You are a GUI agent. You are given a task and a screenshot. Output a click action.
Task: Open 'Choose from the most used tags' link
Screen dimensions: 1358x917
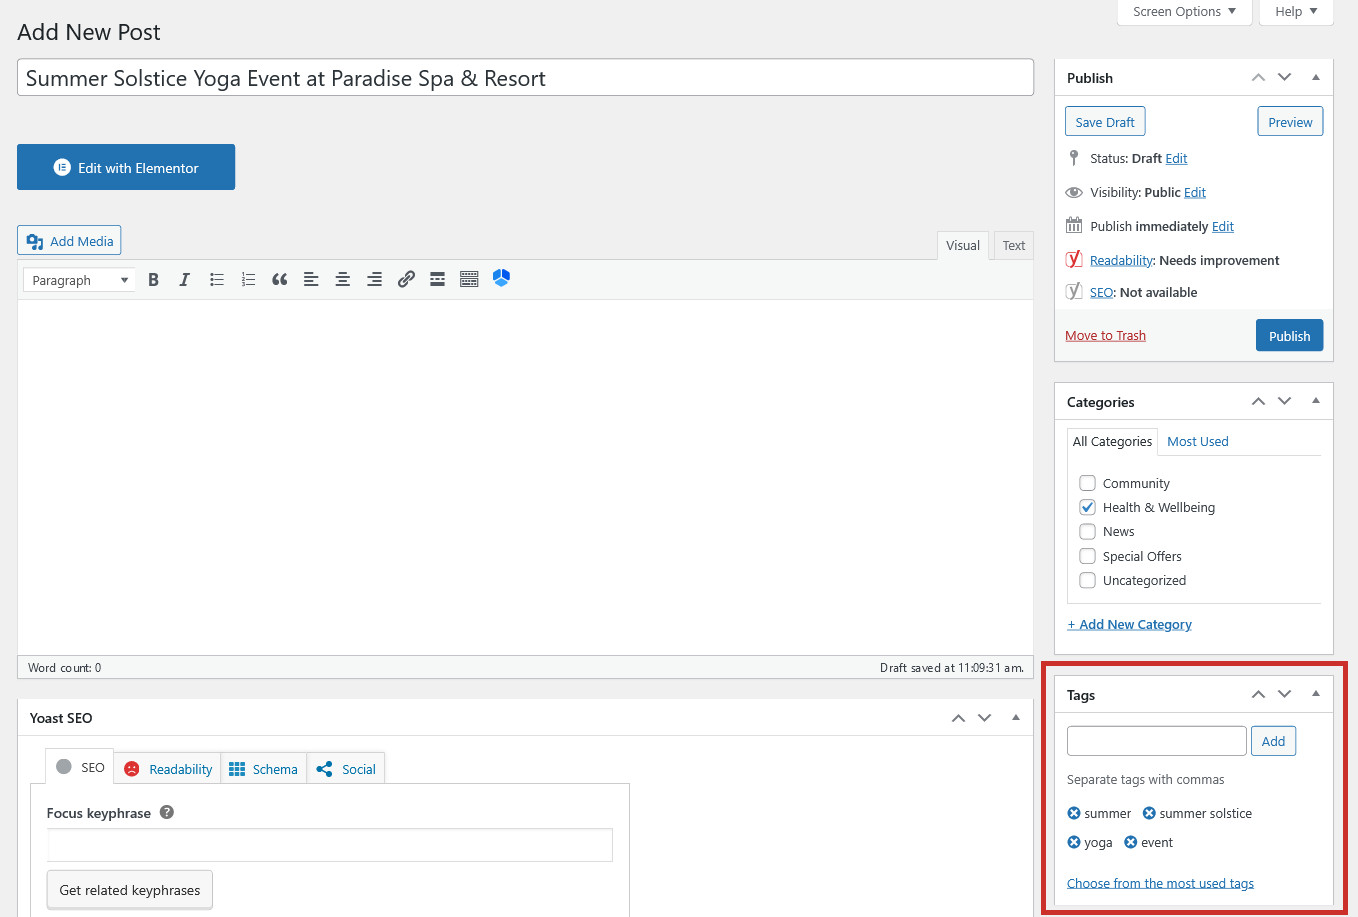1160,883
